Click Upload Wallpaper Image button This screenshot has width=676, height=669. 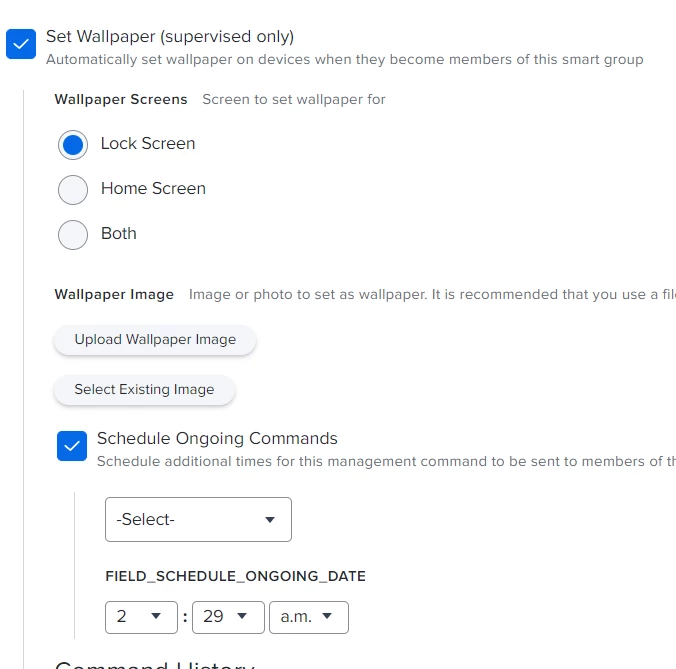155,340
